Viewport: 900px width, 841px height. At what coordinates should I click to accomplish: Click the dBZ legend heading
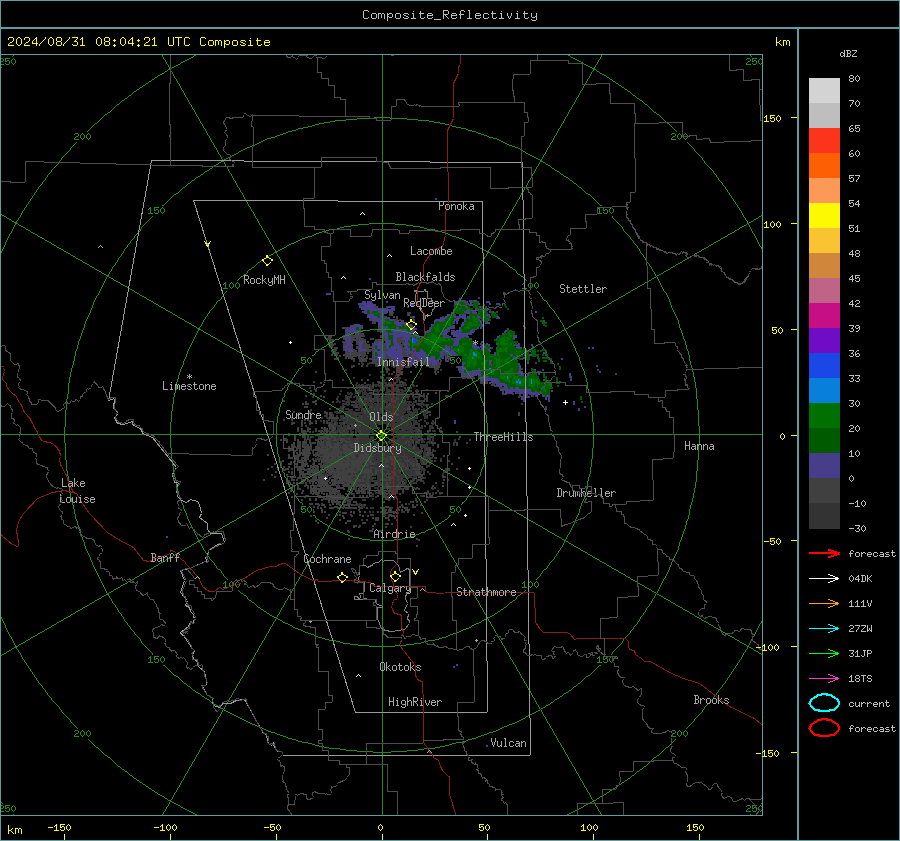[x=848, y=53]
